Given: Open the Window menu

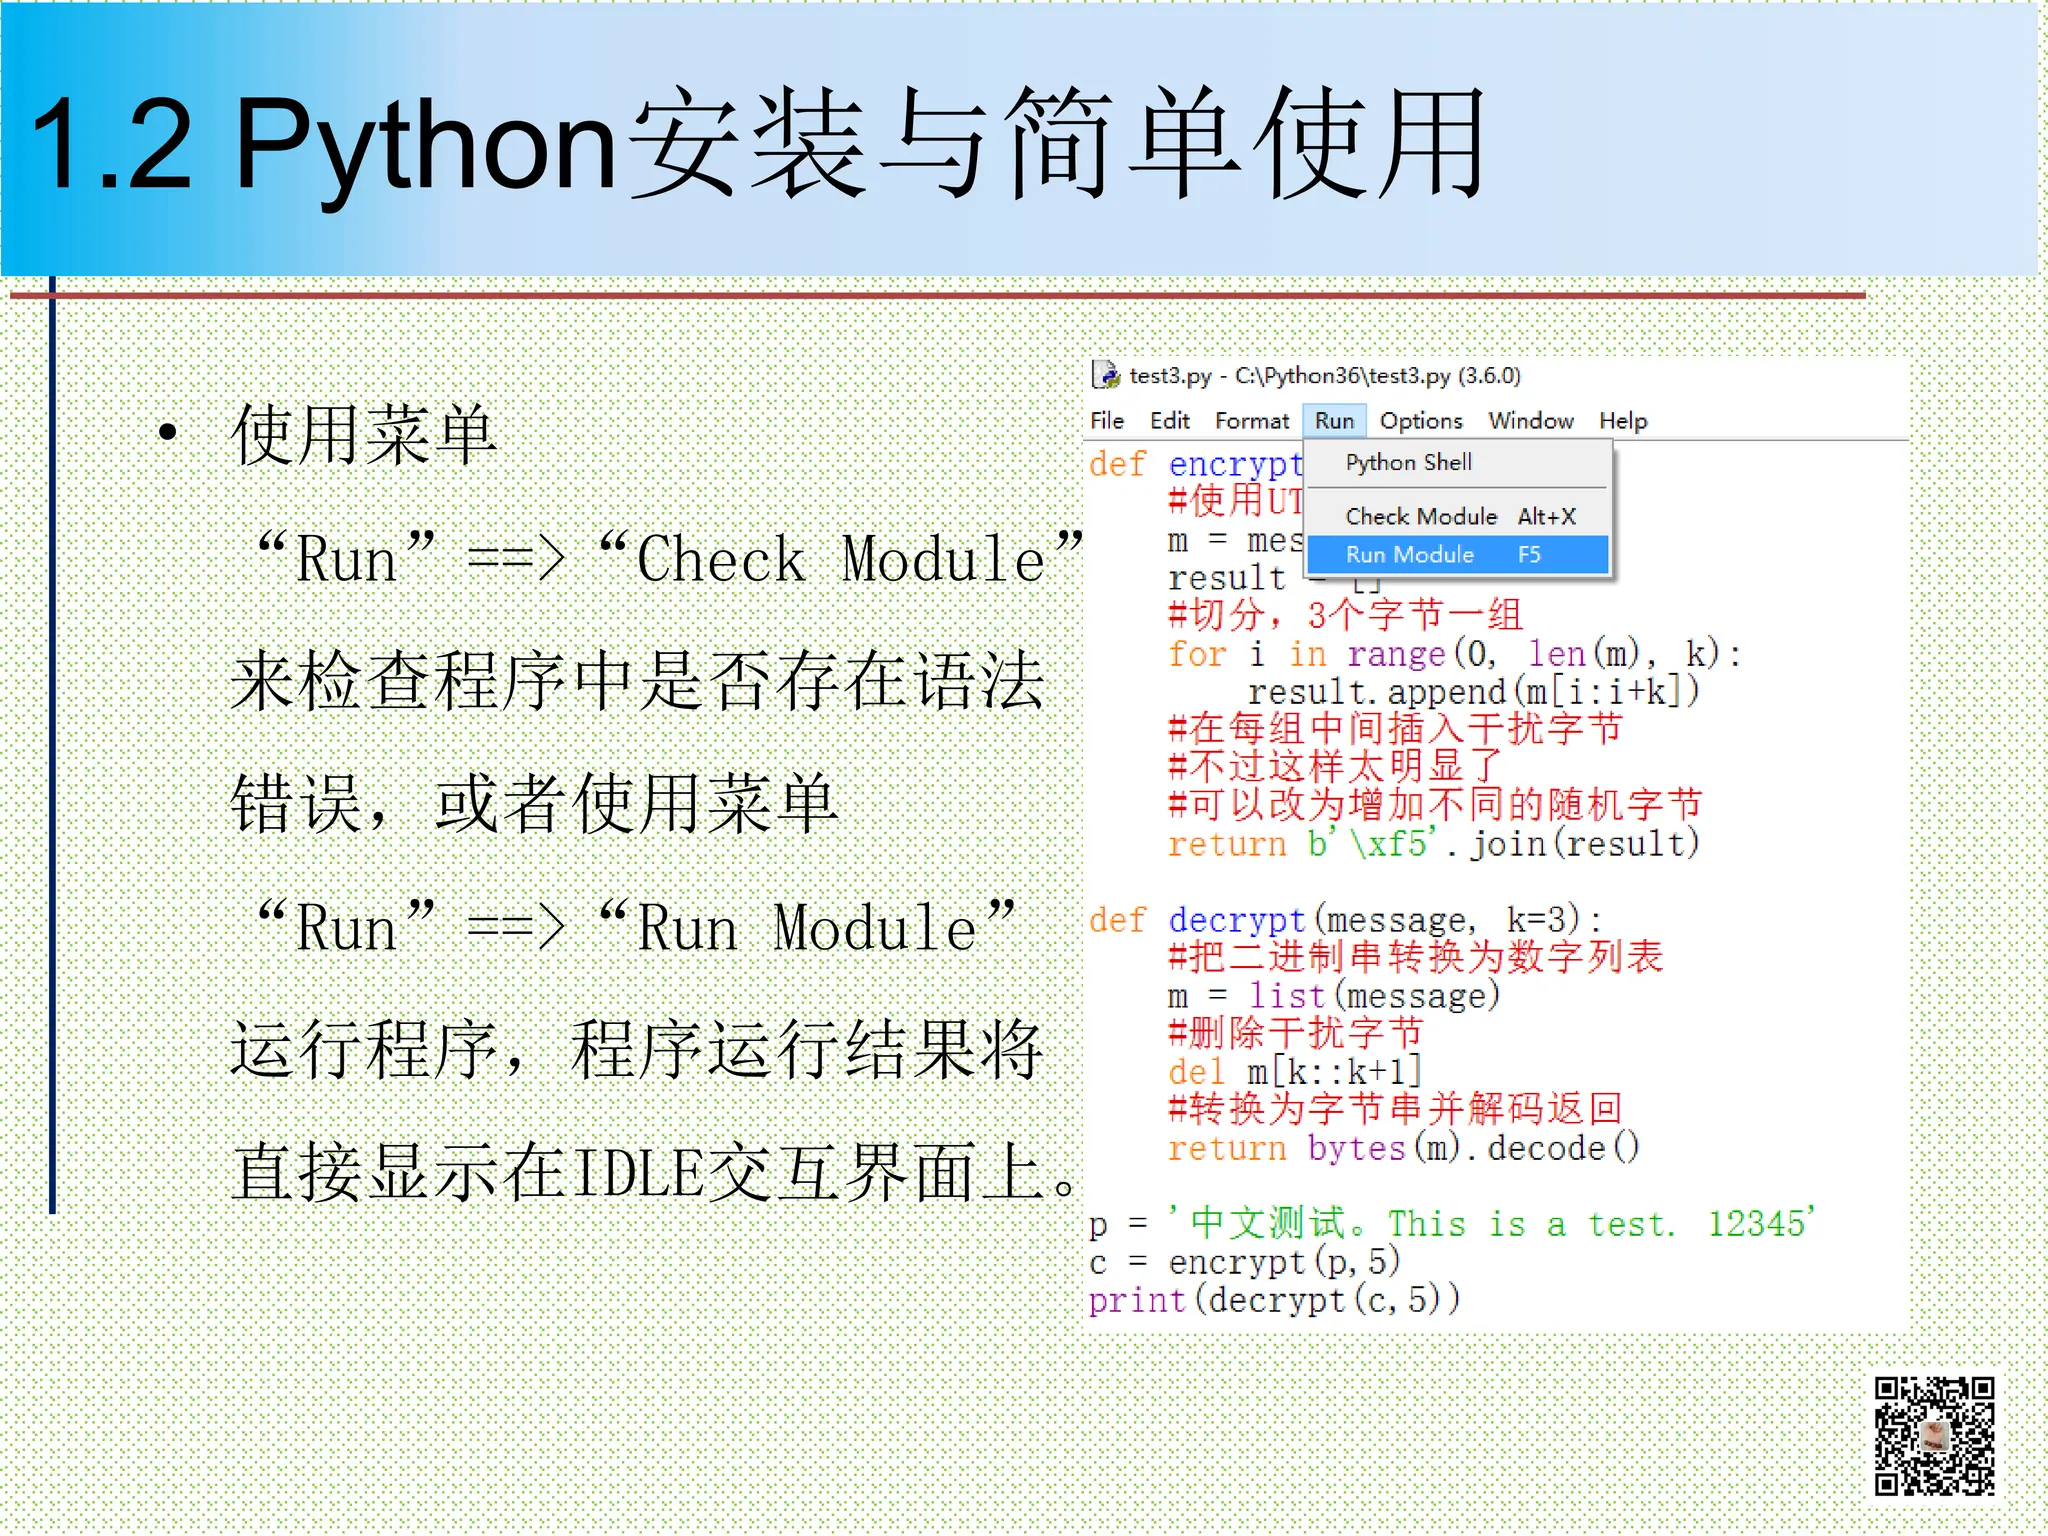Looking at the screenshot, I should (1530, 421).
